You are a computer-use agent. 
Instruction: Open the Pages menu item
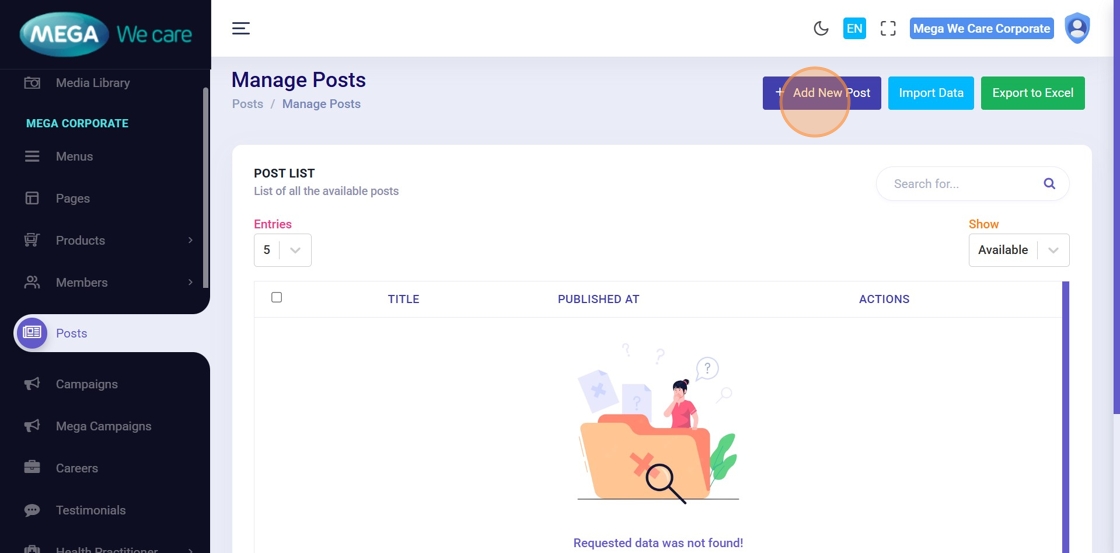point(72,198)
